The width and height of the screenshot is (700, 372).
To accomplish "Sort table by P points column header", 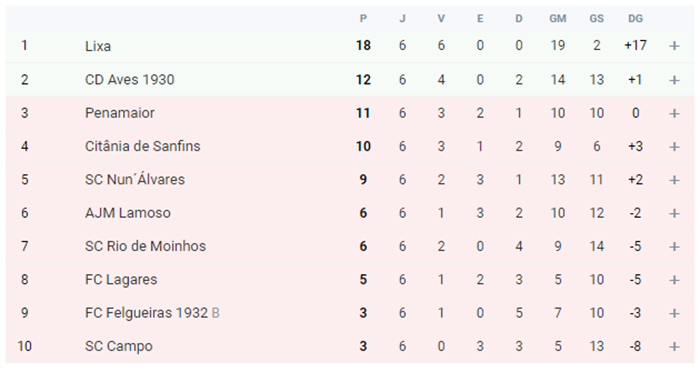I will point(363,19).
